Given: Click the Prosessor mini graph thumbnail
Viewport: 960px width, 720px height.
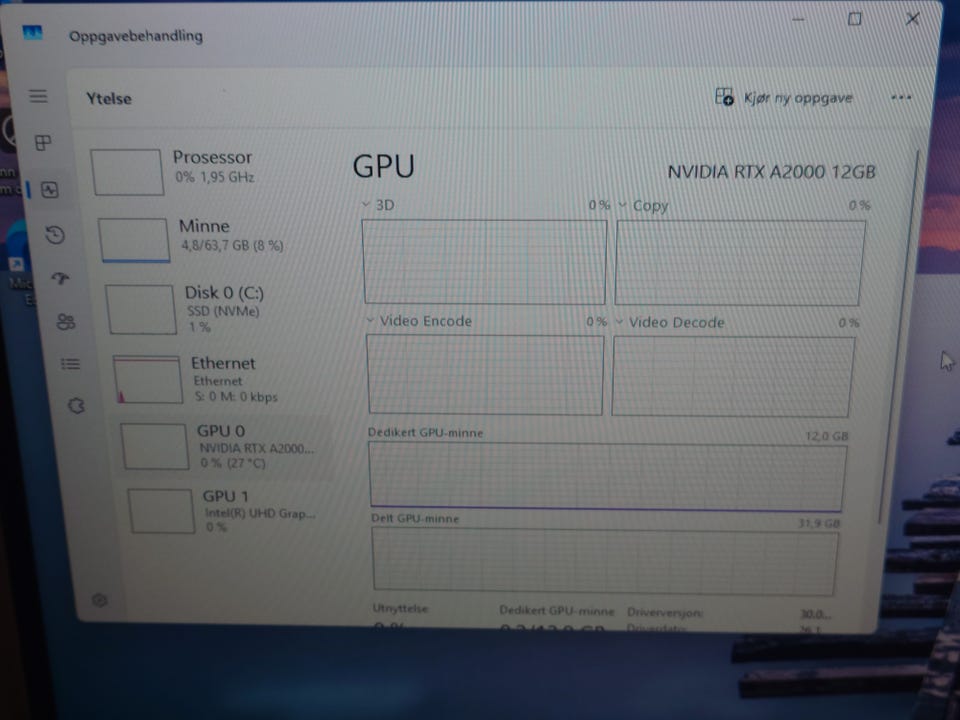Looking at the screenshot, I should pyautogui.click(x=127, y=172).
